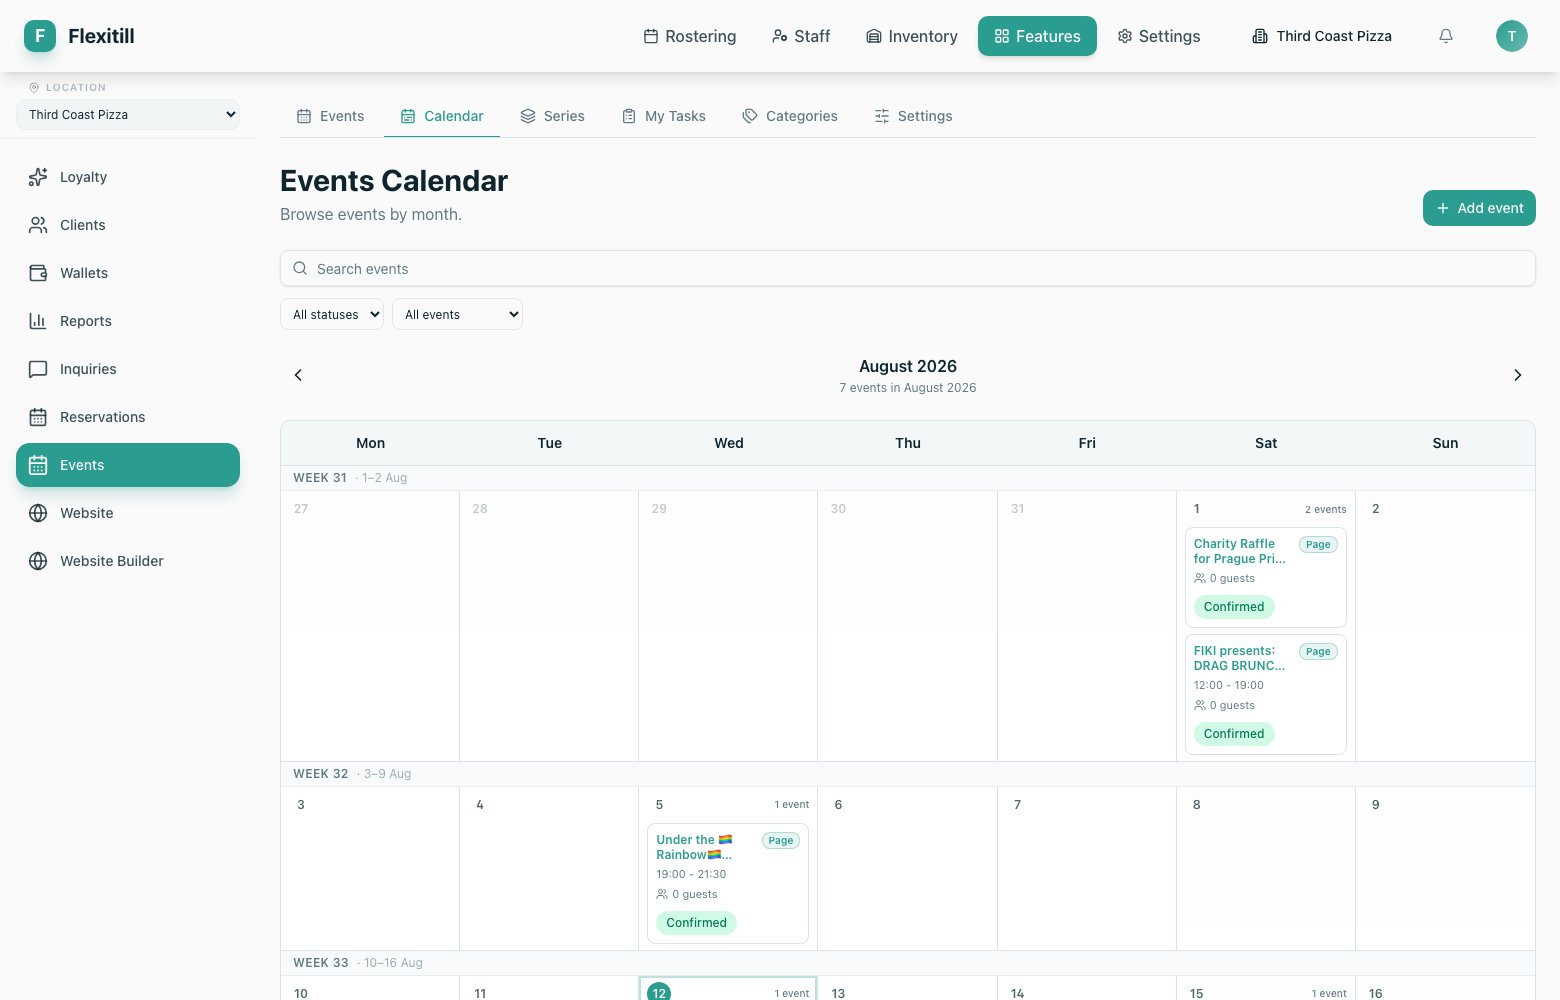Switch to the Calendar tab
Image resolution: width=1560 pixels, height=1000 pixels.
[442, 116]
